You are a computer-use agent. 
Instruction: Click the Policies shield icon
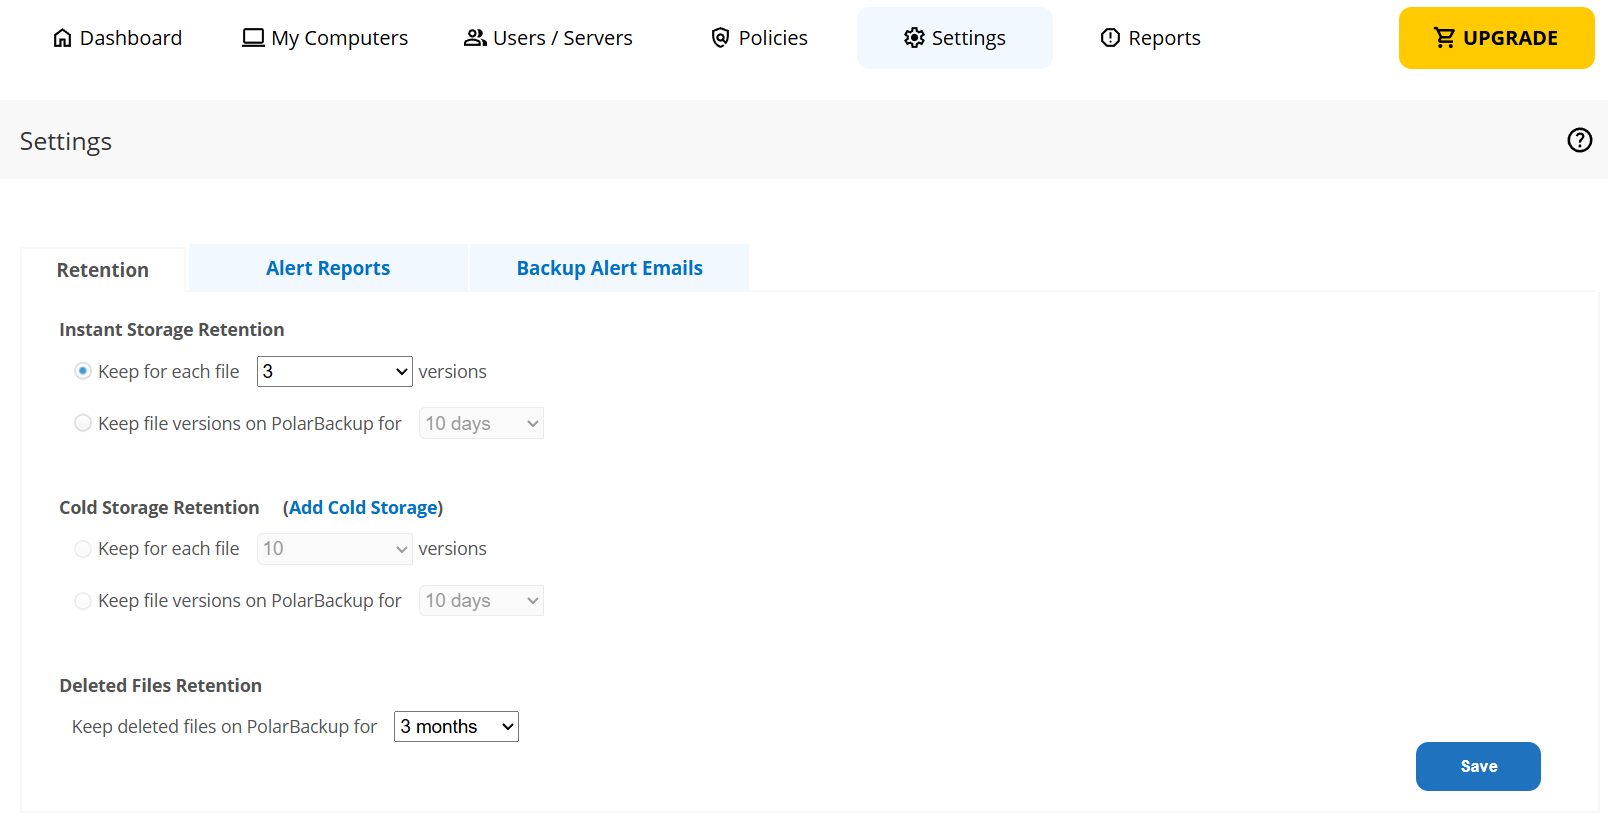click(x=720, y=38)
